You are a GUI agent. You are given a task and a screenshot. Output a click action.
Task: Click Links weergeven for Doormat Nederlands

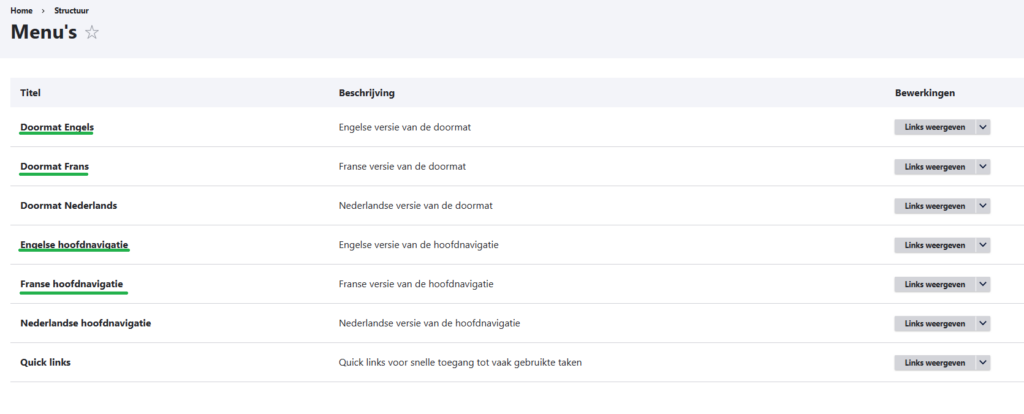tap(934, 206)
